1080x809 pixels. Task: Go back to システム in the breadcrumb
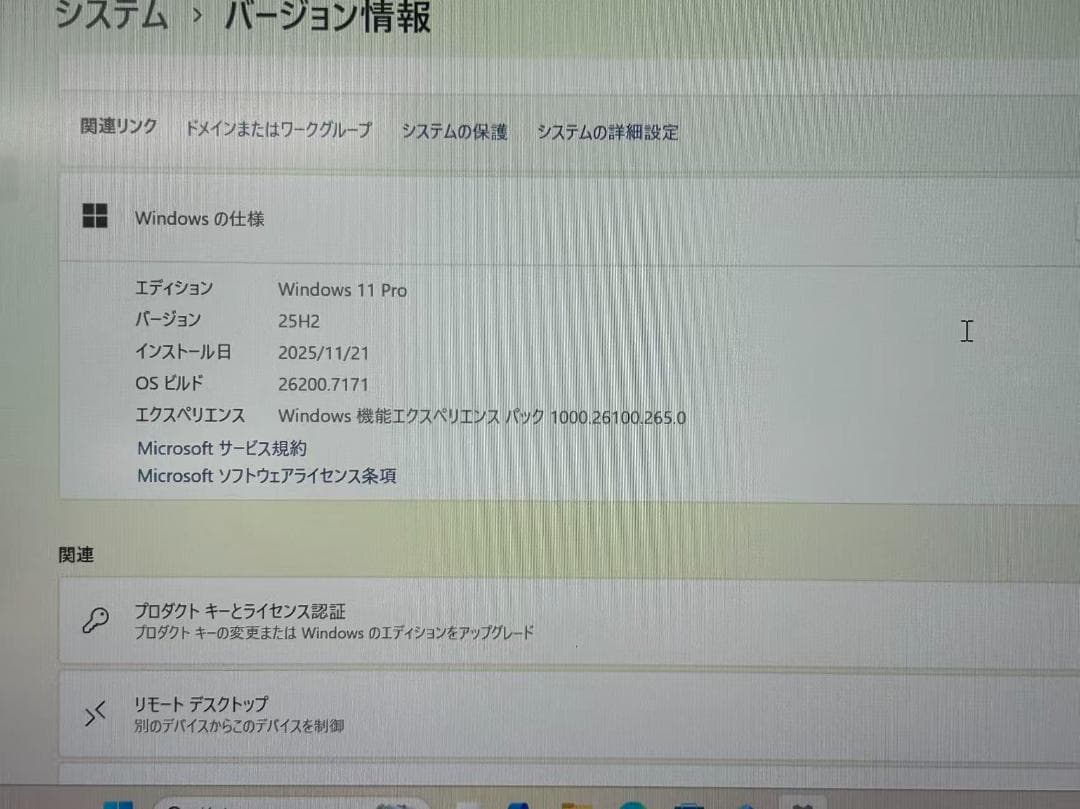click(111, 14)
